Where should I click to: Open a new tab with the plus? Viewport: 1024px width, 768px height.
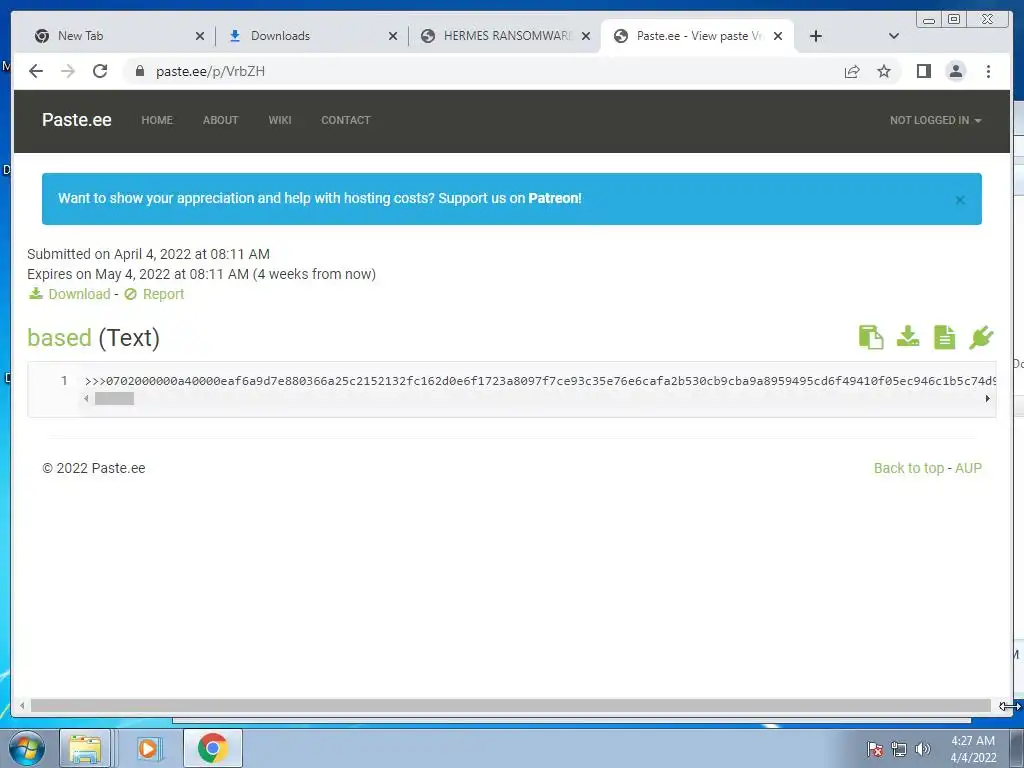[816, 36]
